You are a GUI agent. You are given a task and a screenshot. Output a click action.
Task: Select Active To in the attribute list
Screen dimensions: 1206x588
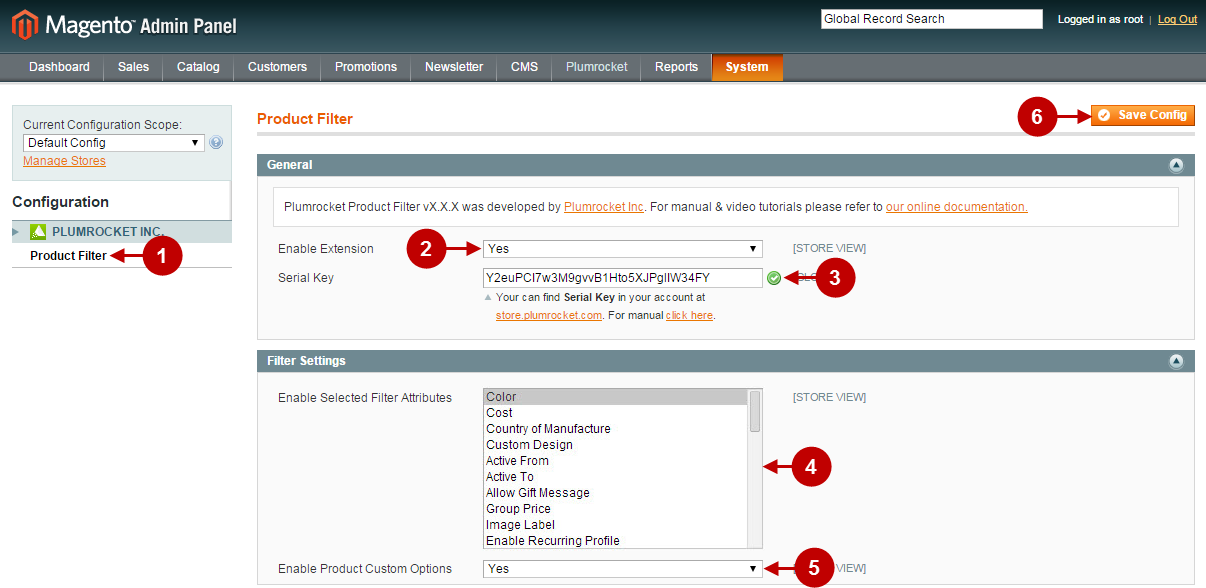(616, 477)
